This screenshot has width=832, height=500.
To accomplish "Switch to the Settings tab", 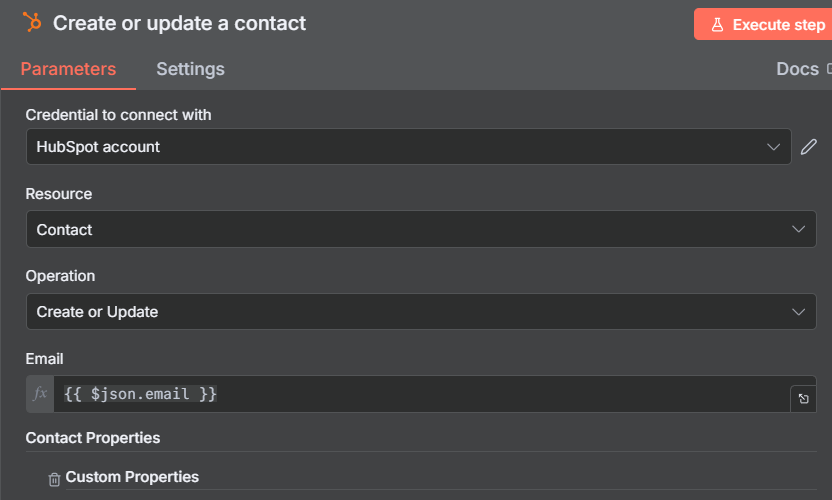I will pyautogui.click(x=190, y=69).
